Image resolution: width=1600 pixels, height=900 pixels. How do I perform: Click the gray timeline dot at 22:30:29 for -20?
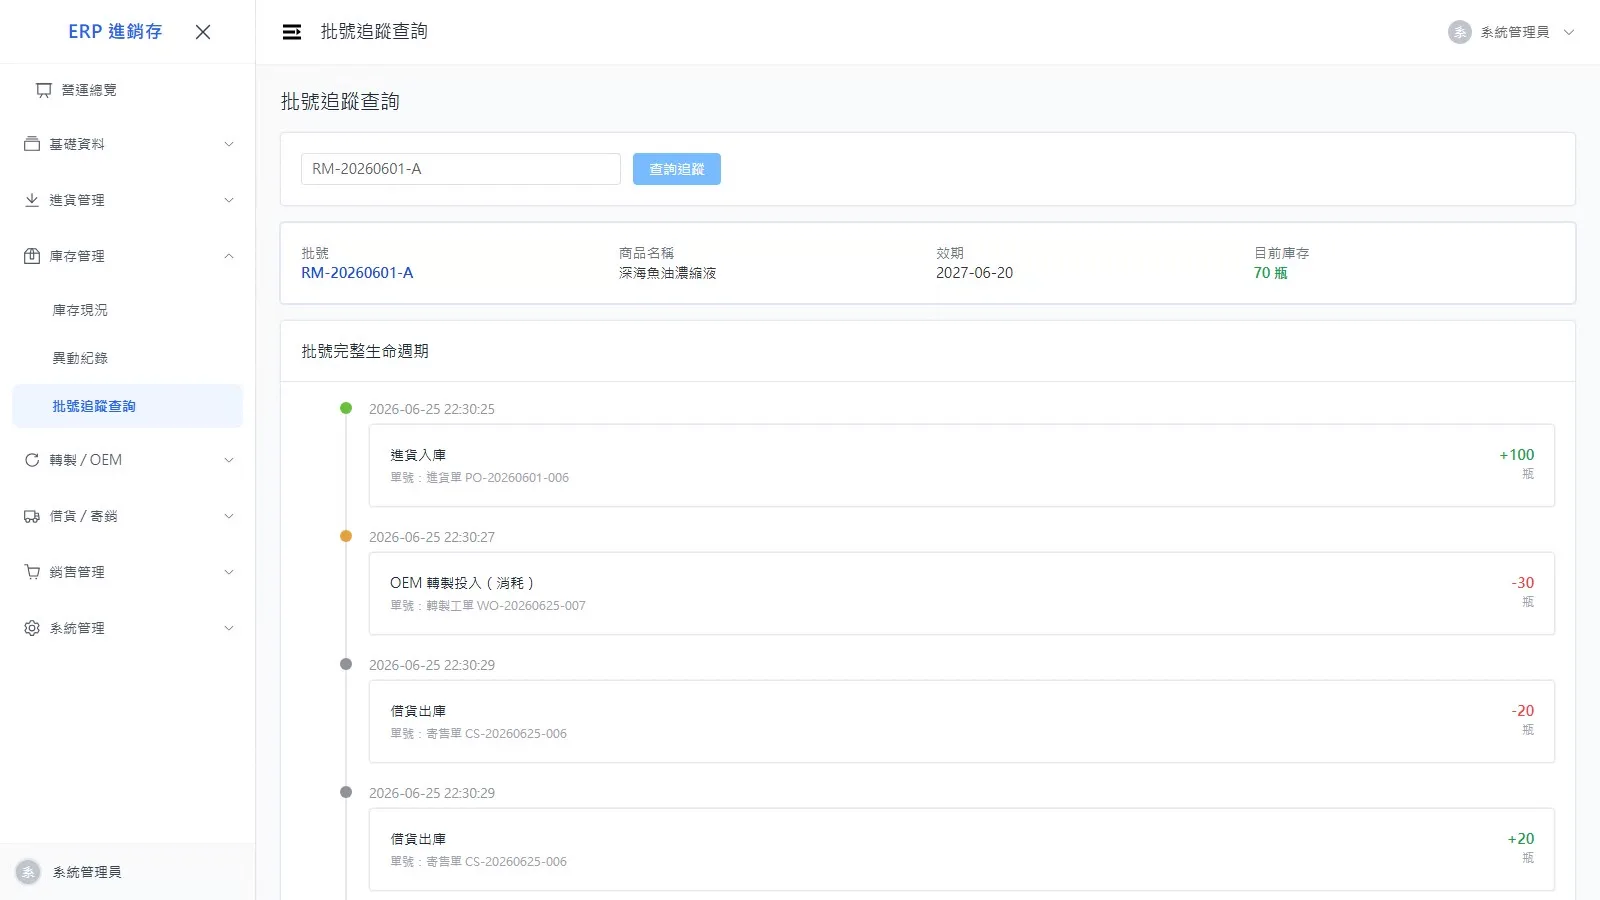pyautogui.click(x=346, y=664)
